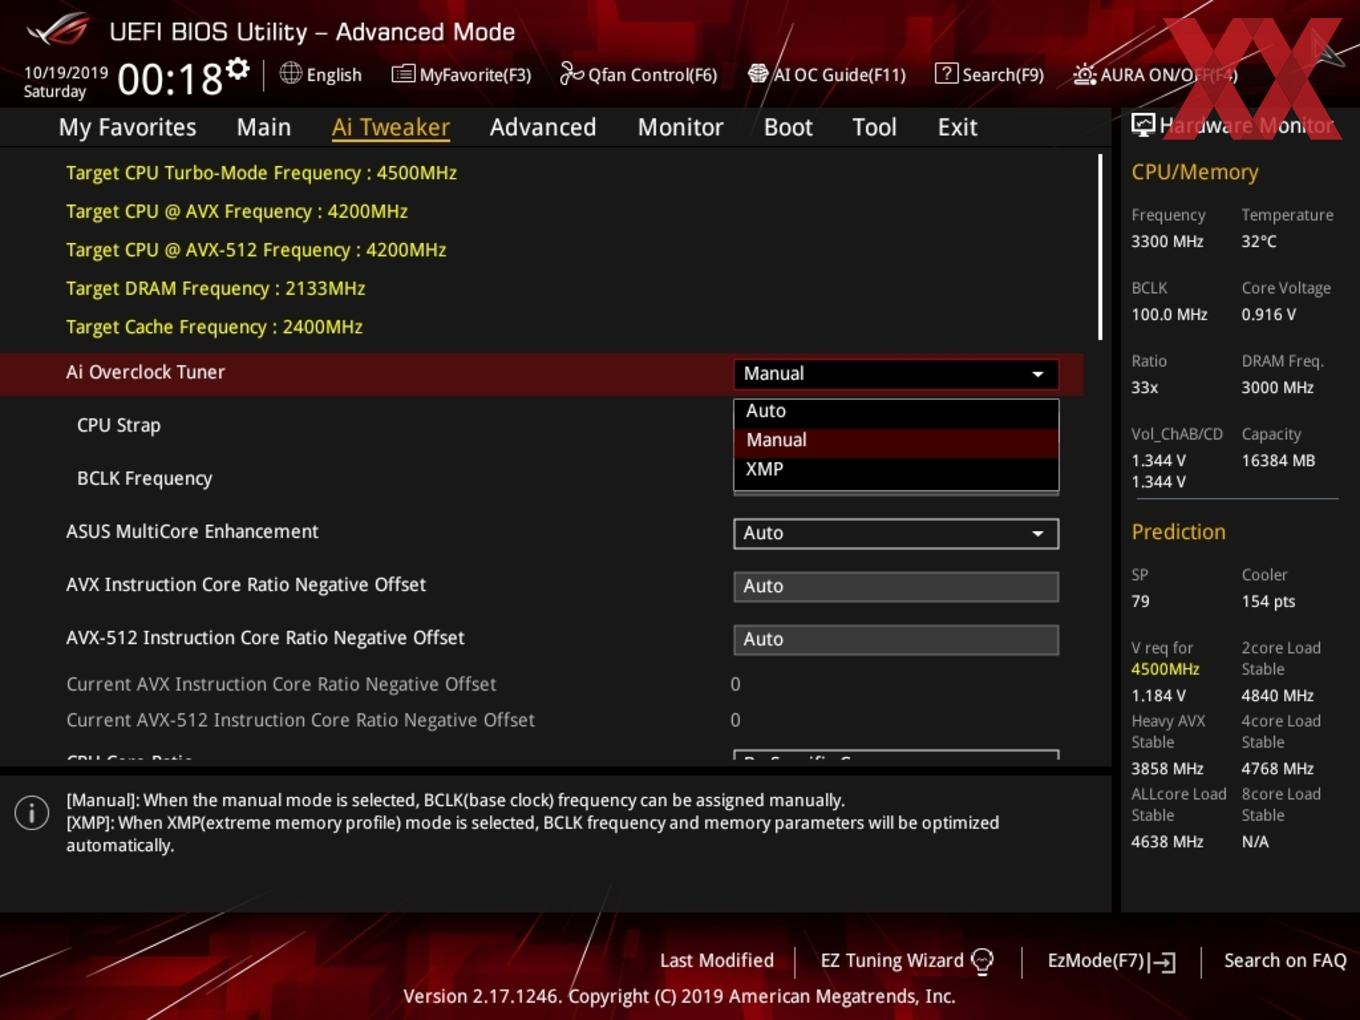Image resolution: width=1360 pixels, height=1020 pixels.
Task: Switch to Main tab
Action: pos(264,127)
